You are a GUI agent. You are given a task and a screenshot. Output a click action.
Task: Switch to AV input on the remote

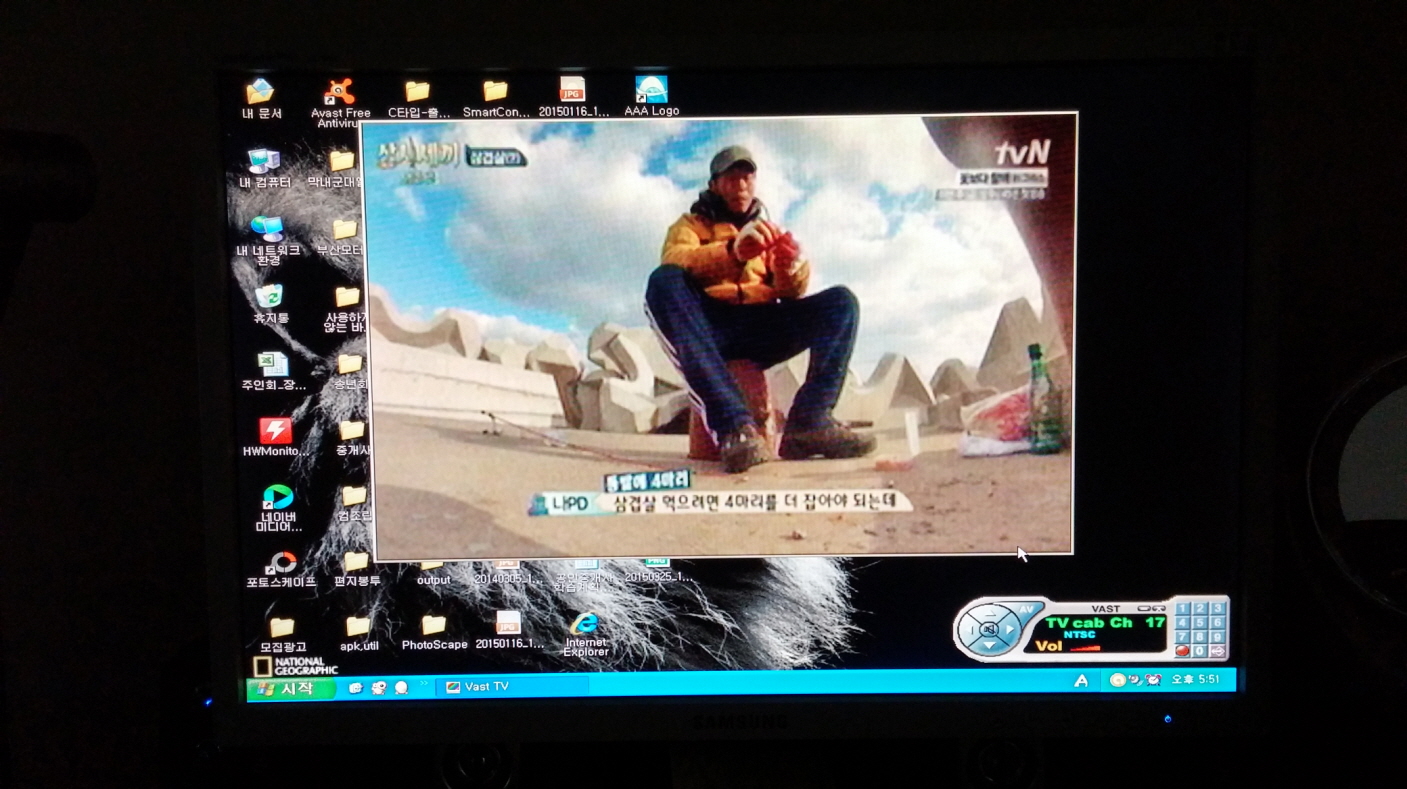tap(1026, 609)
